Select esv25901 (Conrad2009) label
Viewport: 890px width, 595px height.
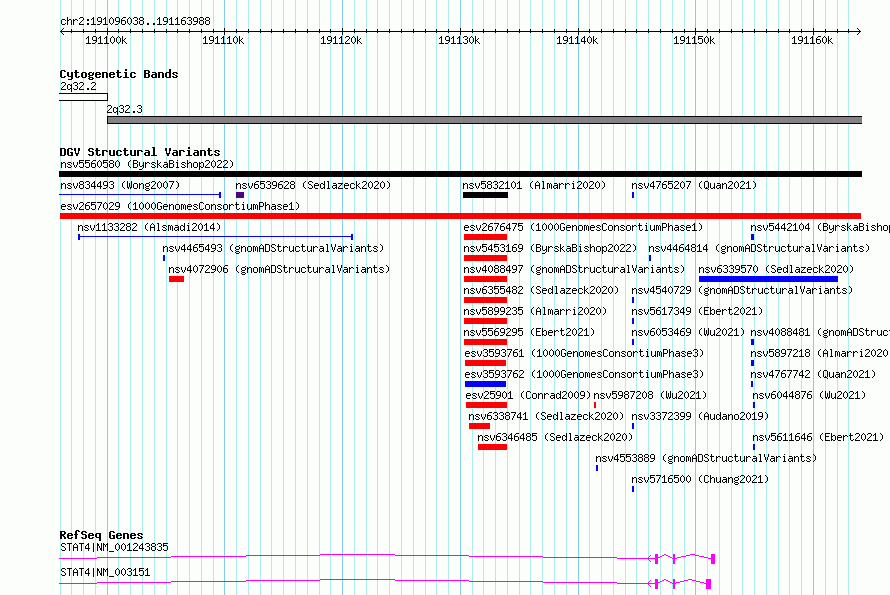point(528,396)
